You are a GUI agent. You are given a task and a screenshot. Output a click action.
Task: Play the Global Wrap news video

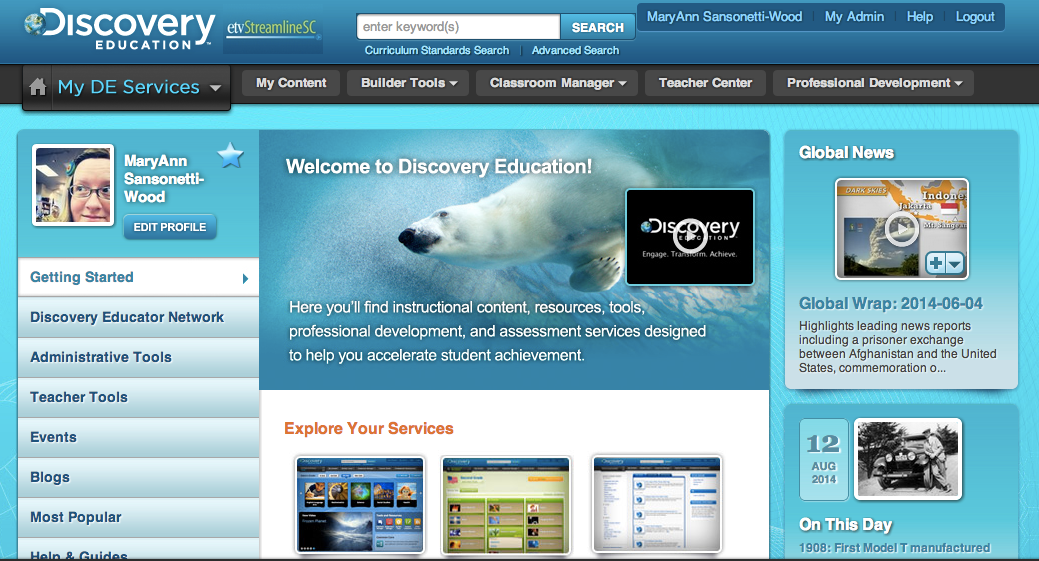(x=901, y=229)
